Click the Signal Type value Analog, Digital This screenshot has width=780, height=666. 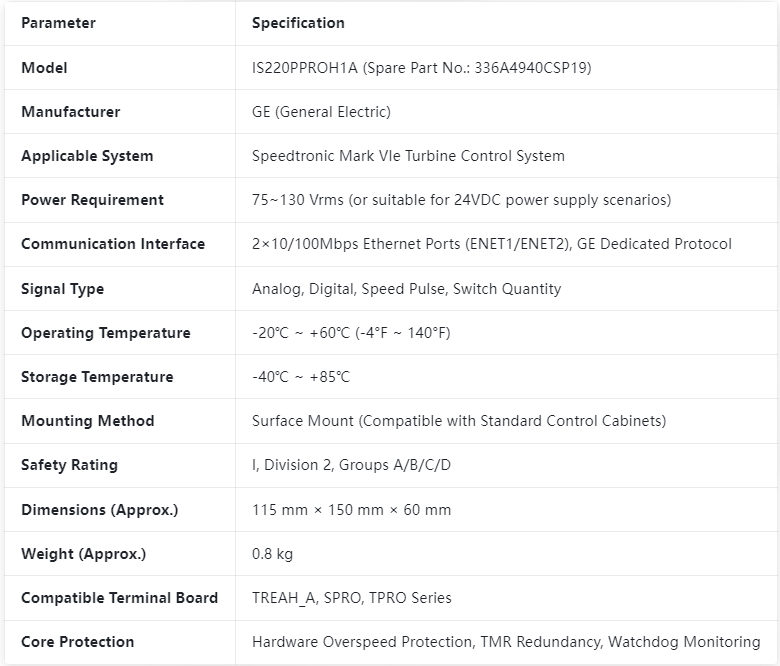coord(406,289)
